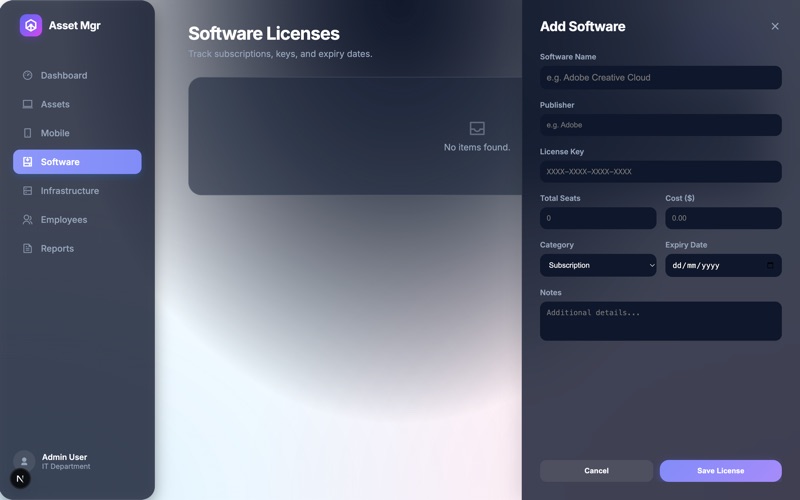Click the Asset Mgr title text
Viewport: 800px width, 500px height.
point(74,26)
